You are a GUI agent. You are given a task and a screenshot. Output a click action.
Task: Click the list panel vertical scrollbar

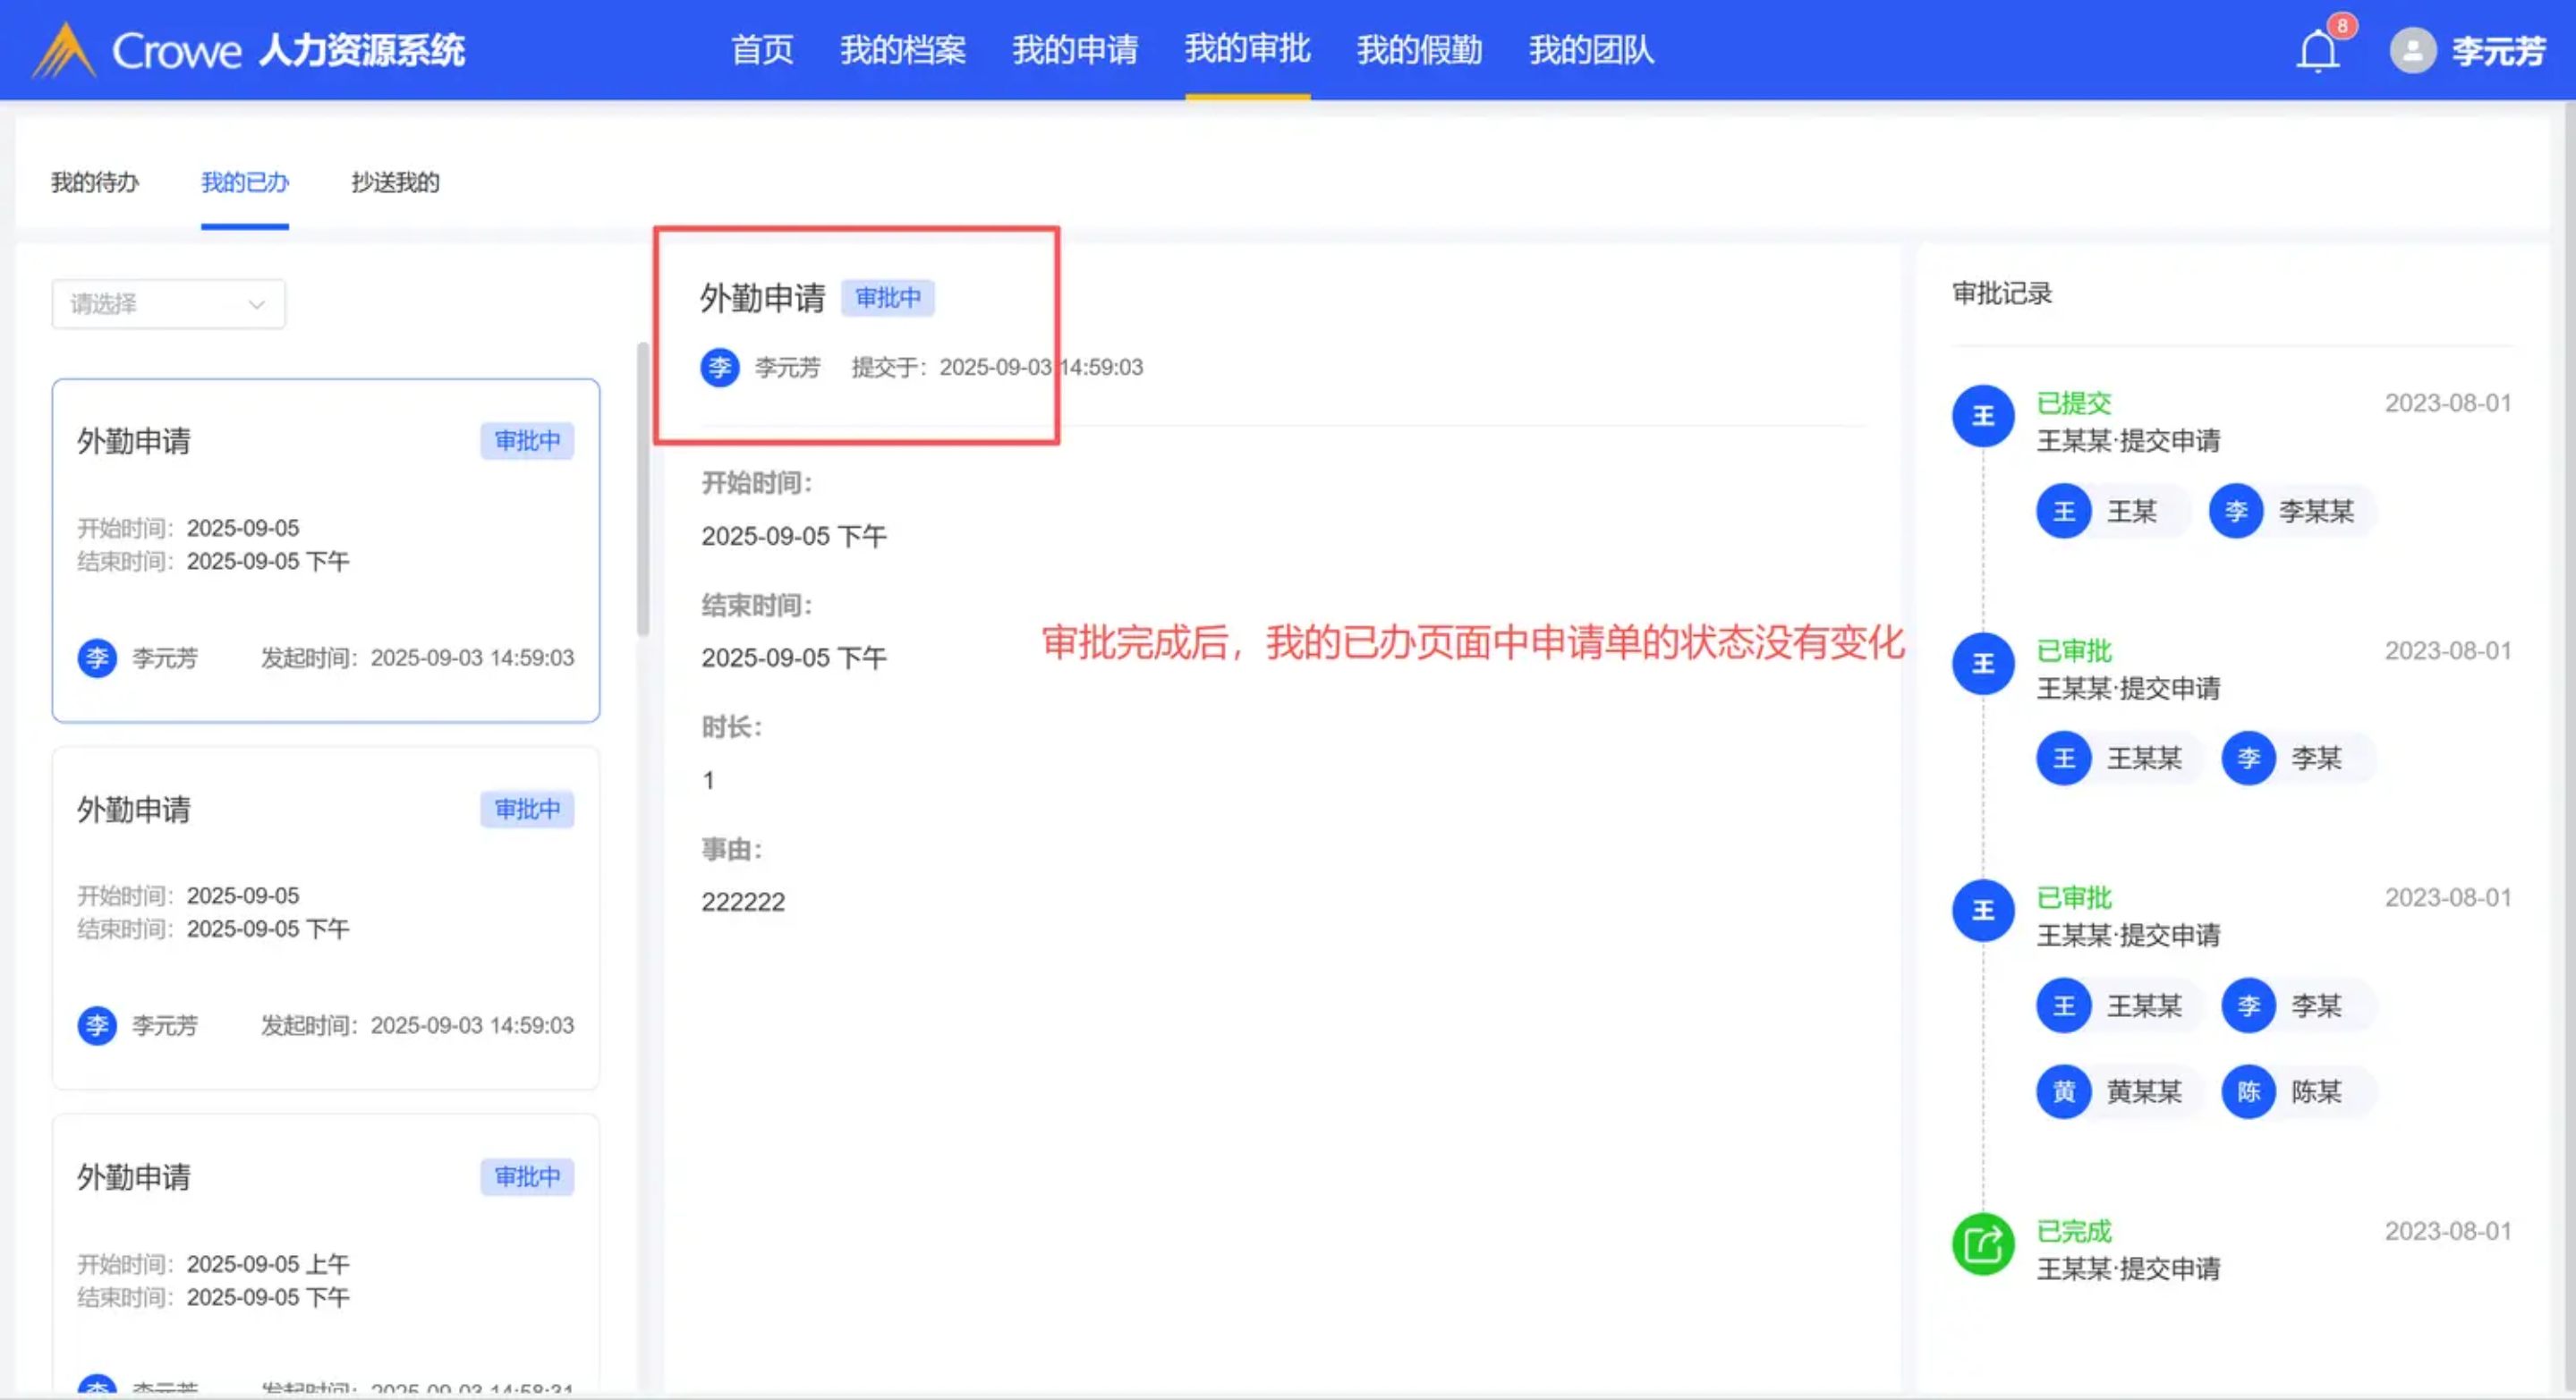[x=642, y=489]
